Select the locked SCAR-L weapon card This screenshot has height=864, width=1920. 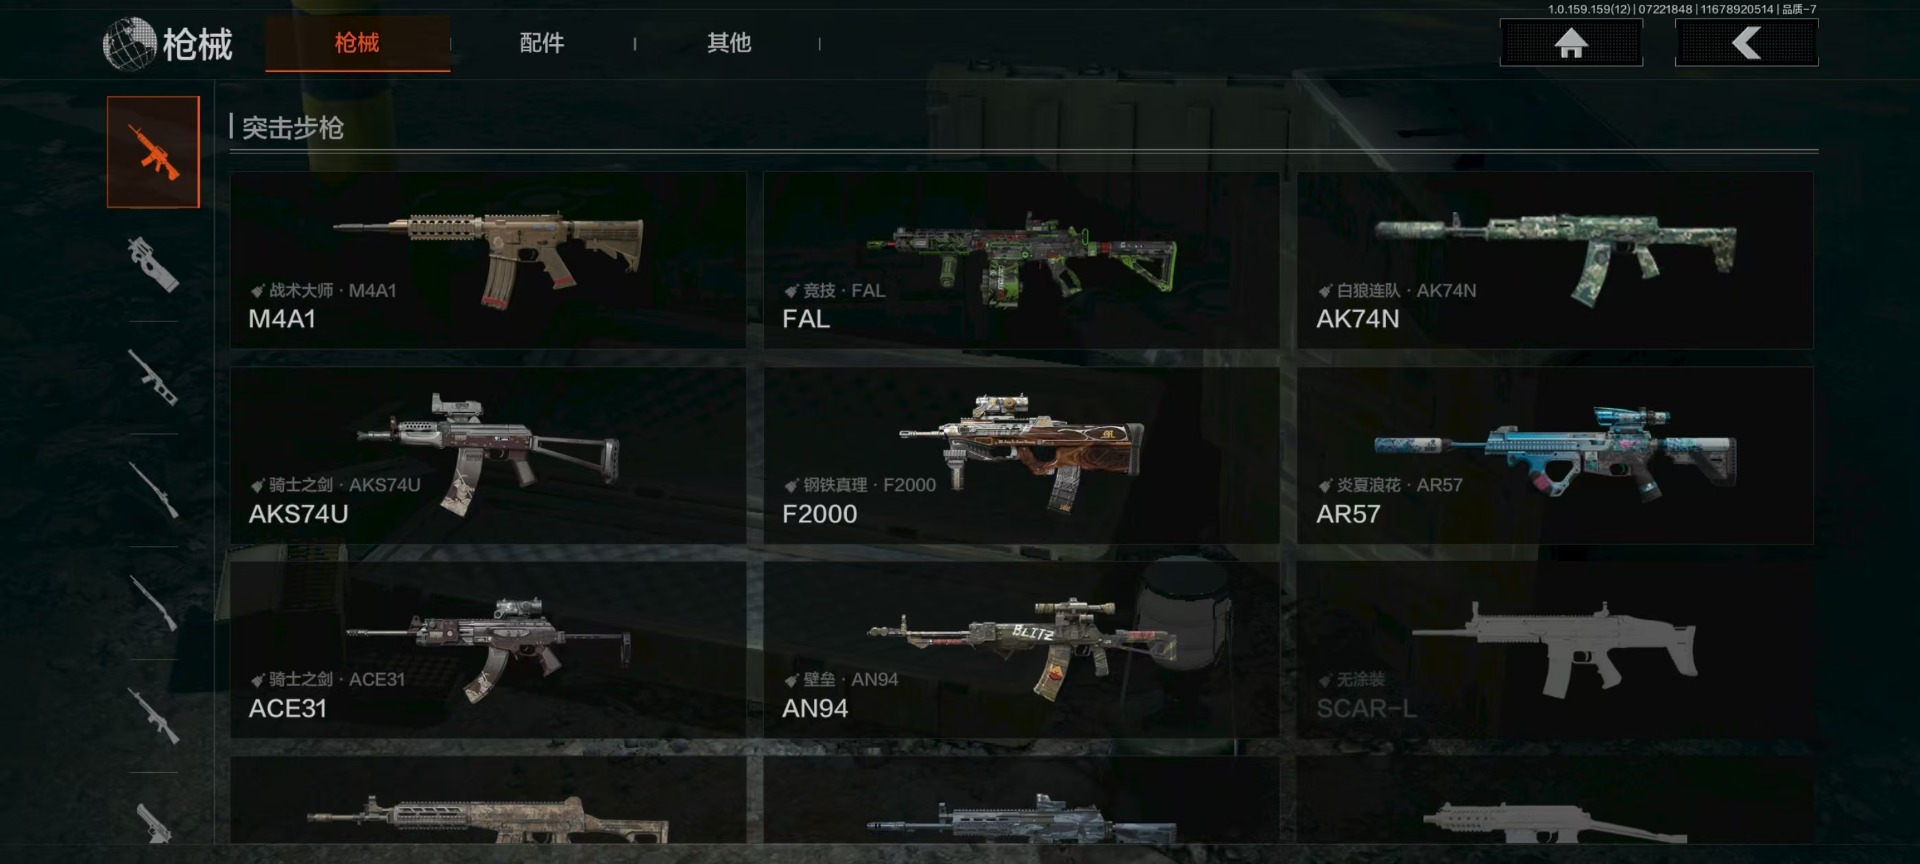pyautogui.click(x=1555, y=650)
